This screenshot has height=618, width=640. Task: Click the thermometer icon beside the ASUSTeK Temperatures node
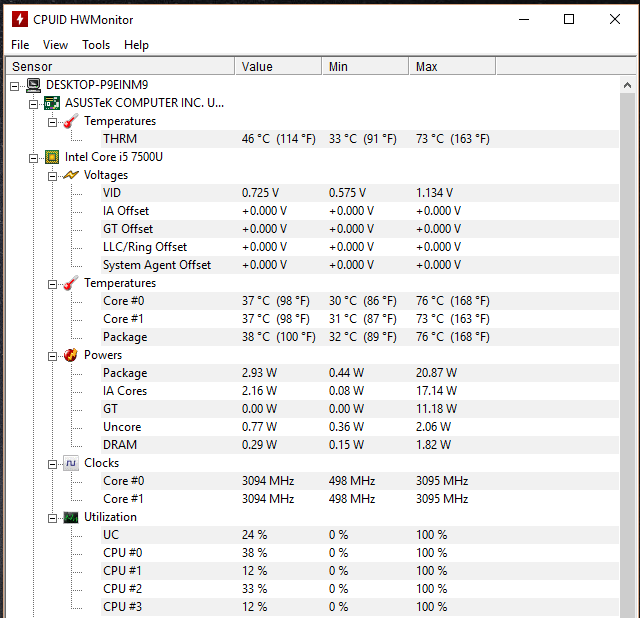(x=71, y=121)
